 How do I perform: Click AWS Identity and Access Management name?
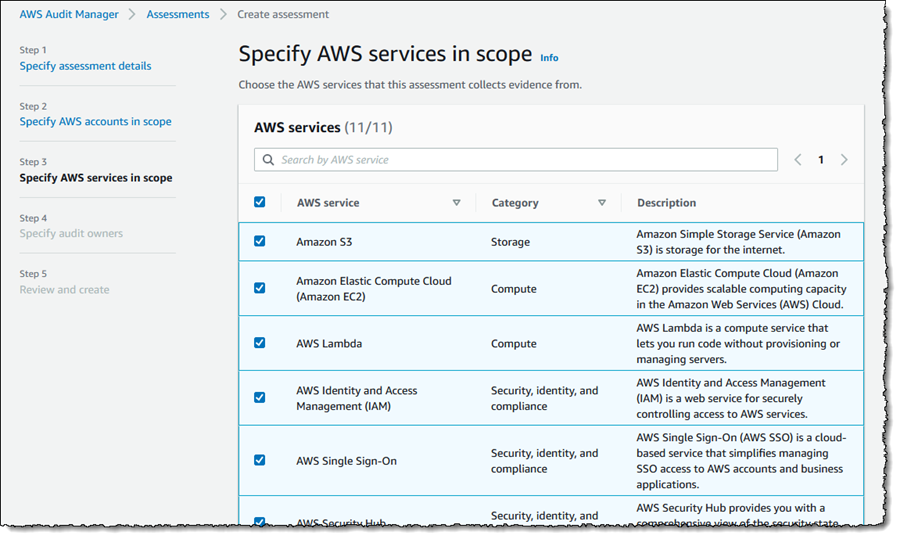click(356, 398)
